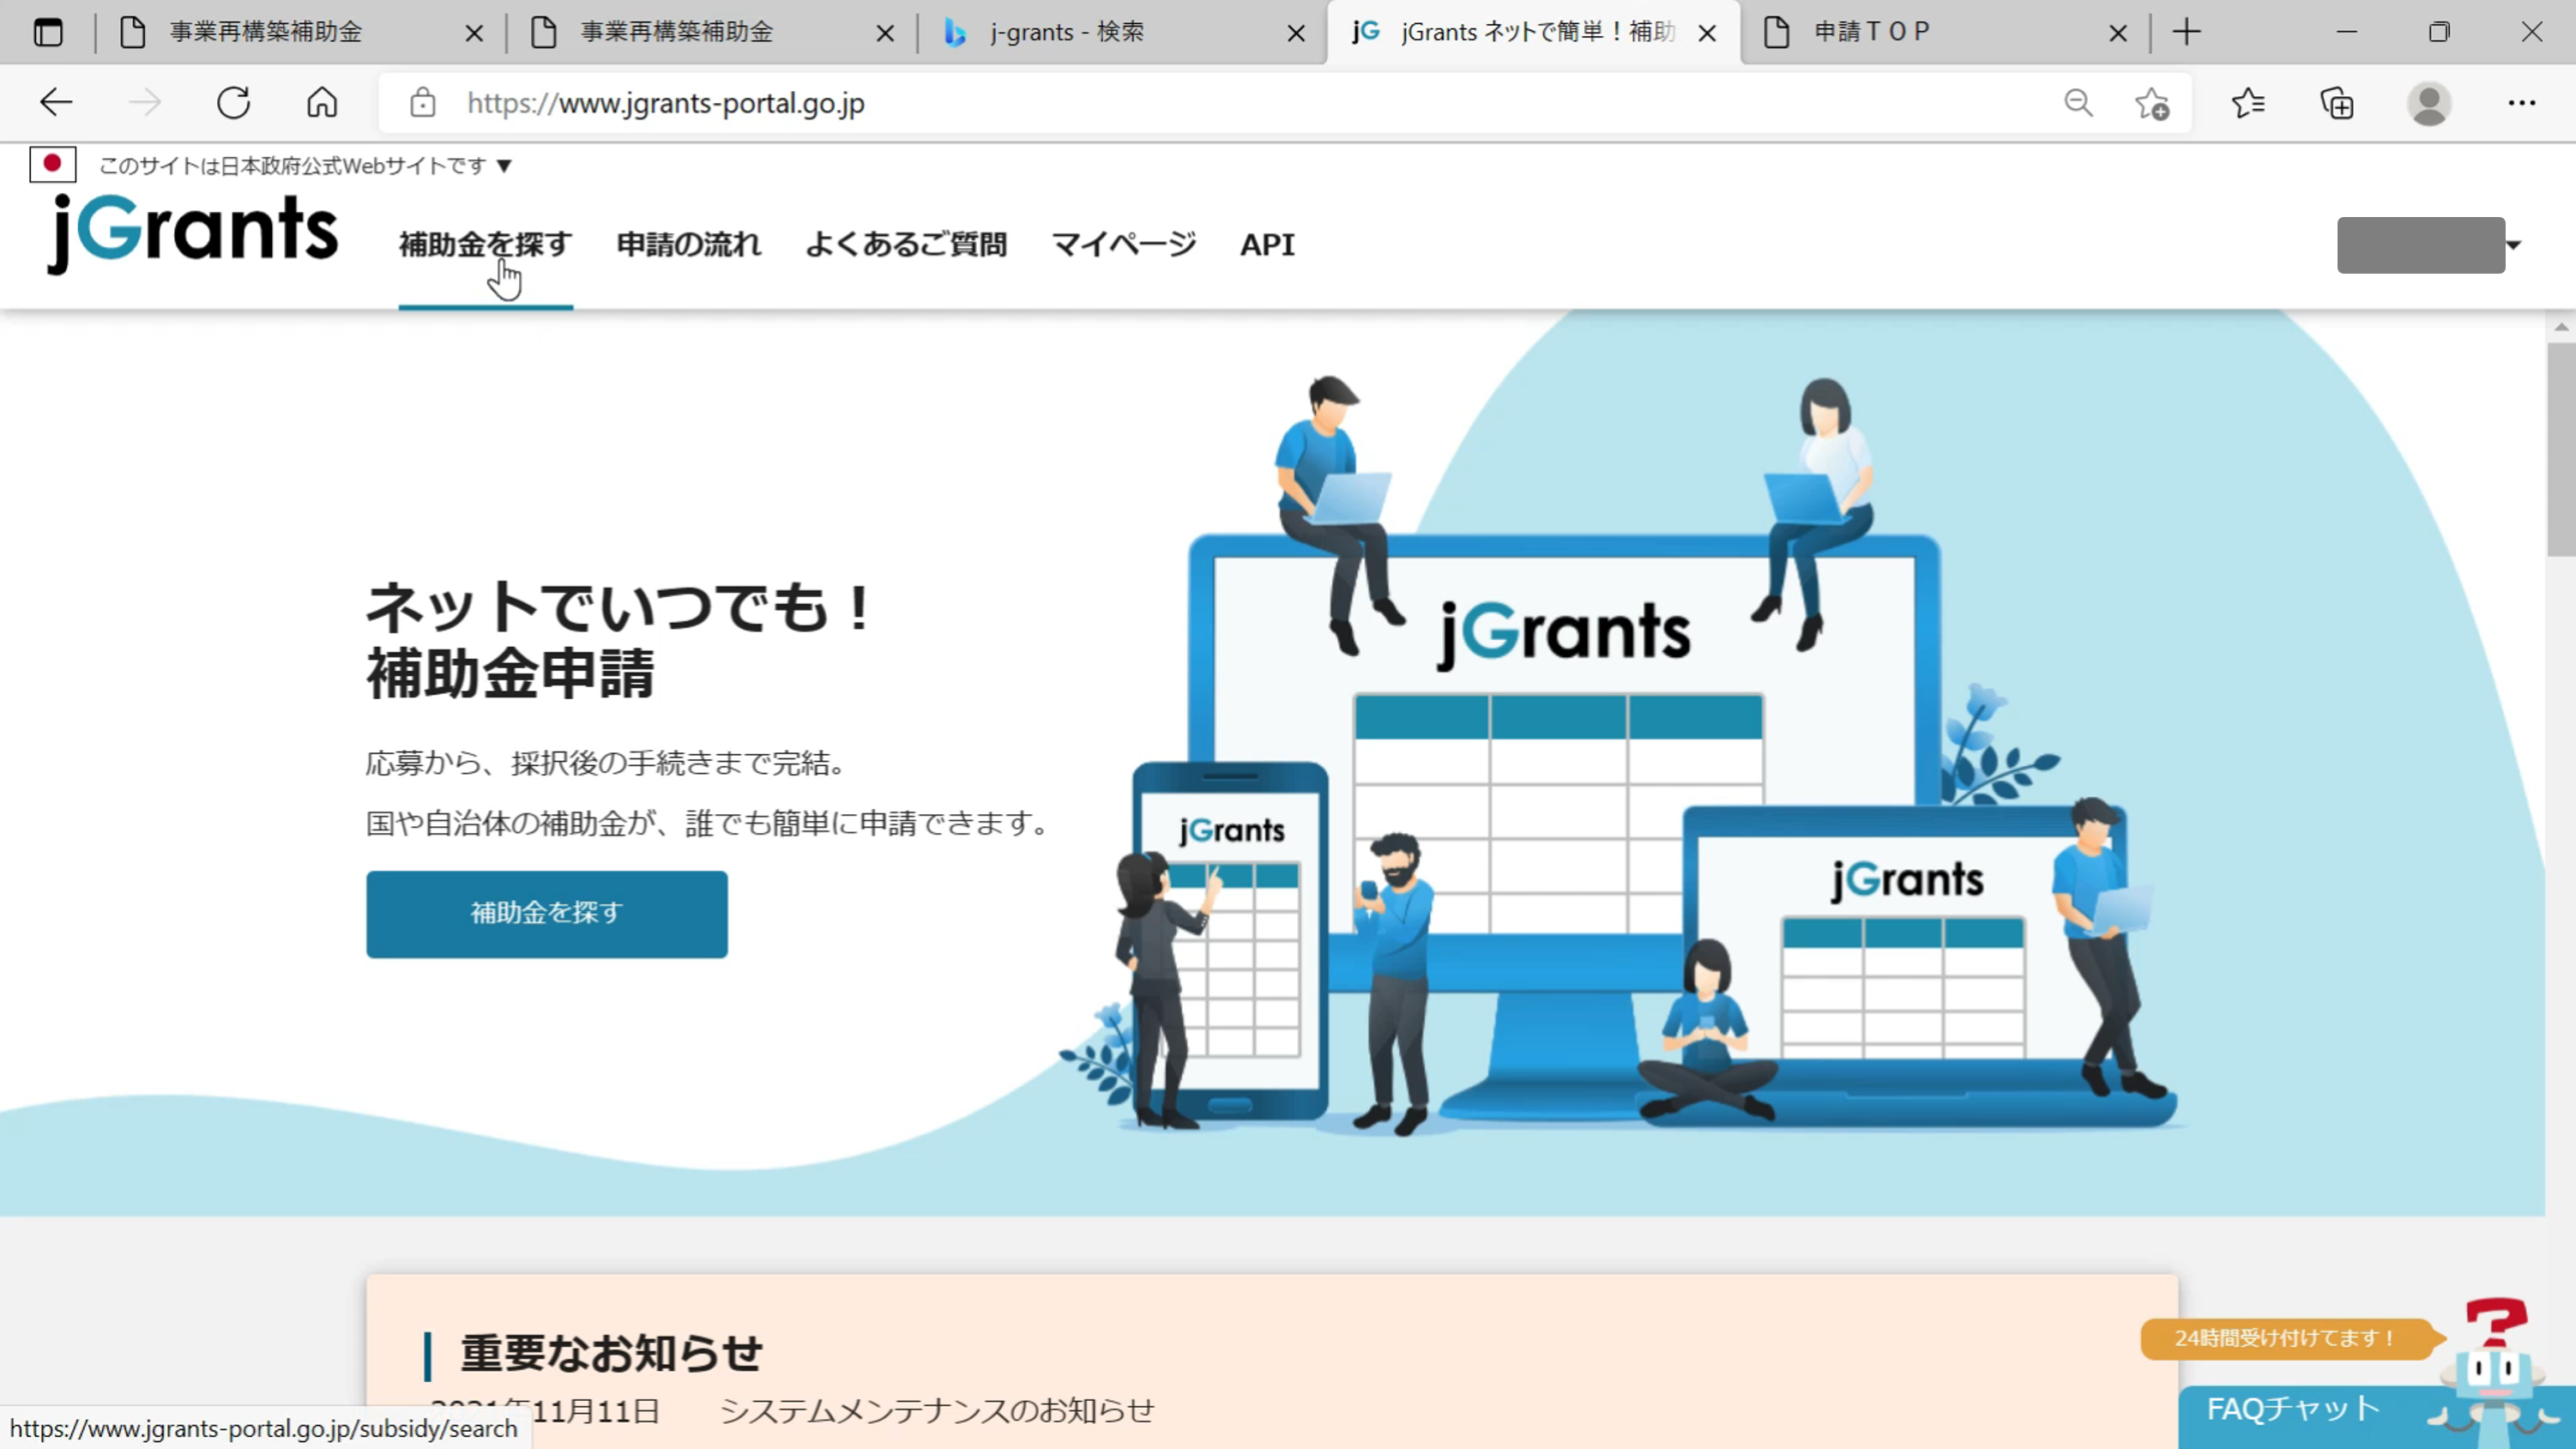Close the j-grants - 検索 tab
2576x1449 pixels.
pos(1296,33)
